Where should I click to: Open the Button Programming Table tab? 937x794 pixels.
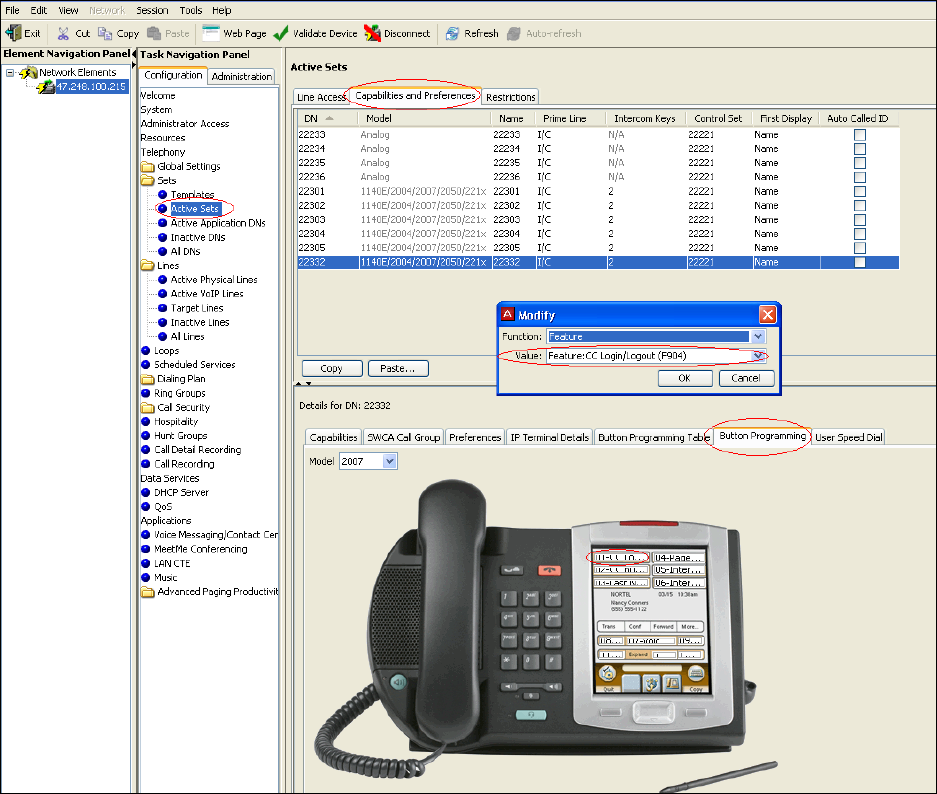653,437
